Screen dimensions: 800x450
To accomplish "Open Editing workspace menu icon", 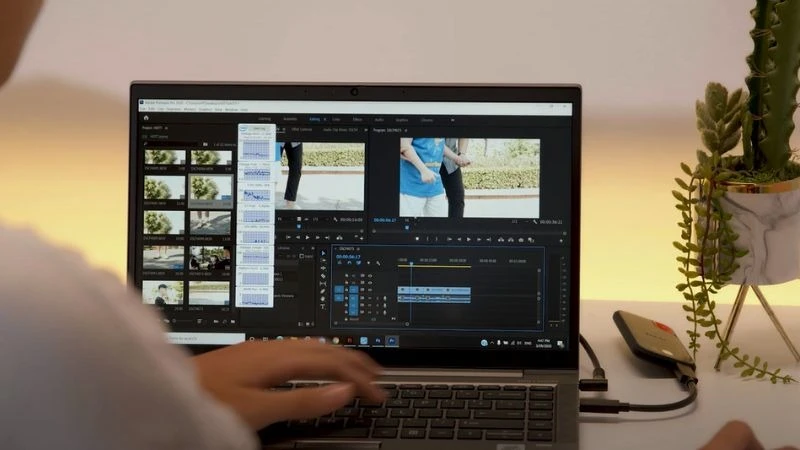I will click(324, 119).
